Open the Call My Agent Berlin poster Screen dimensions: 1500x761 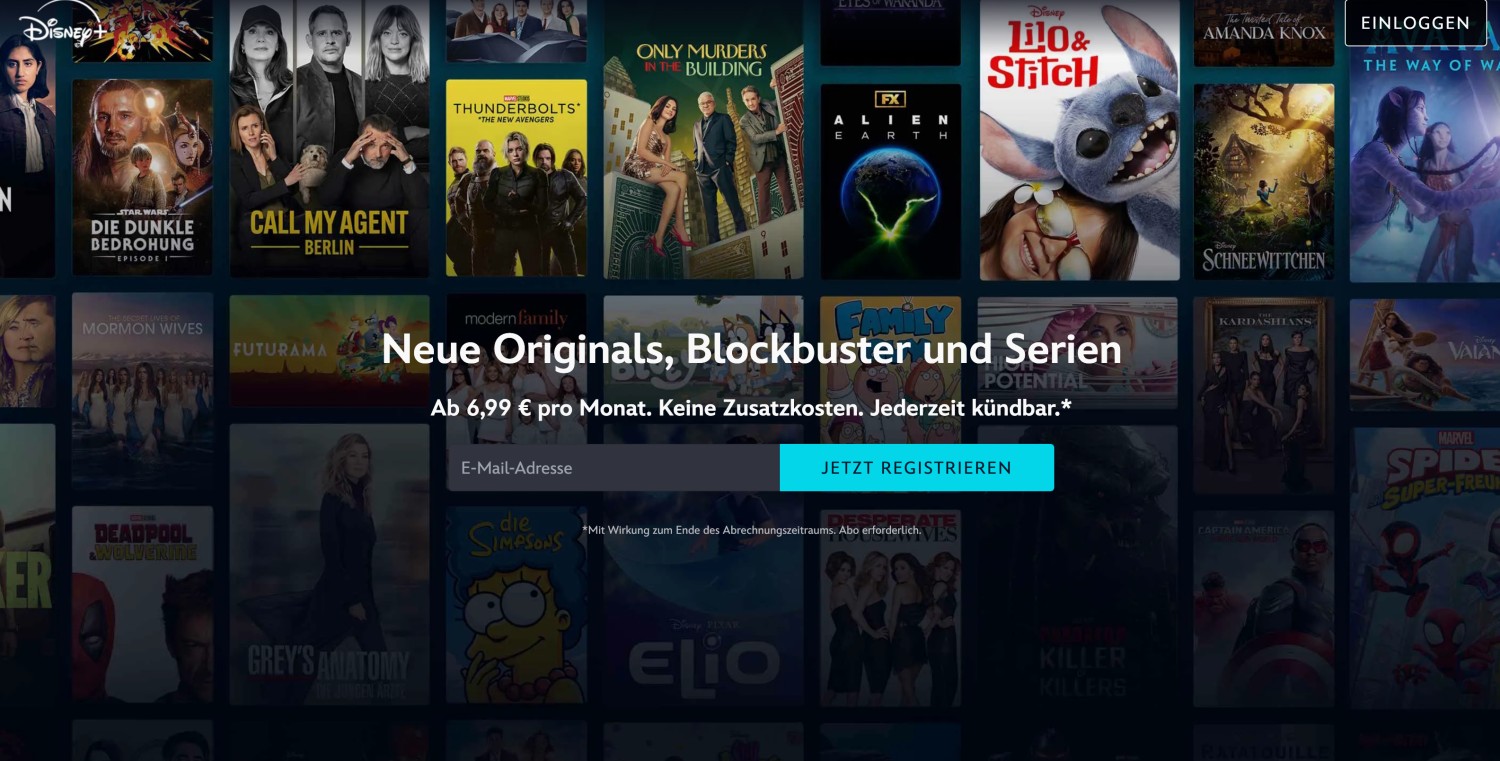[x=329, y=138]
